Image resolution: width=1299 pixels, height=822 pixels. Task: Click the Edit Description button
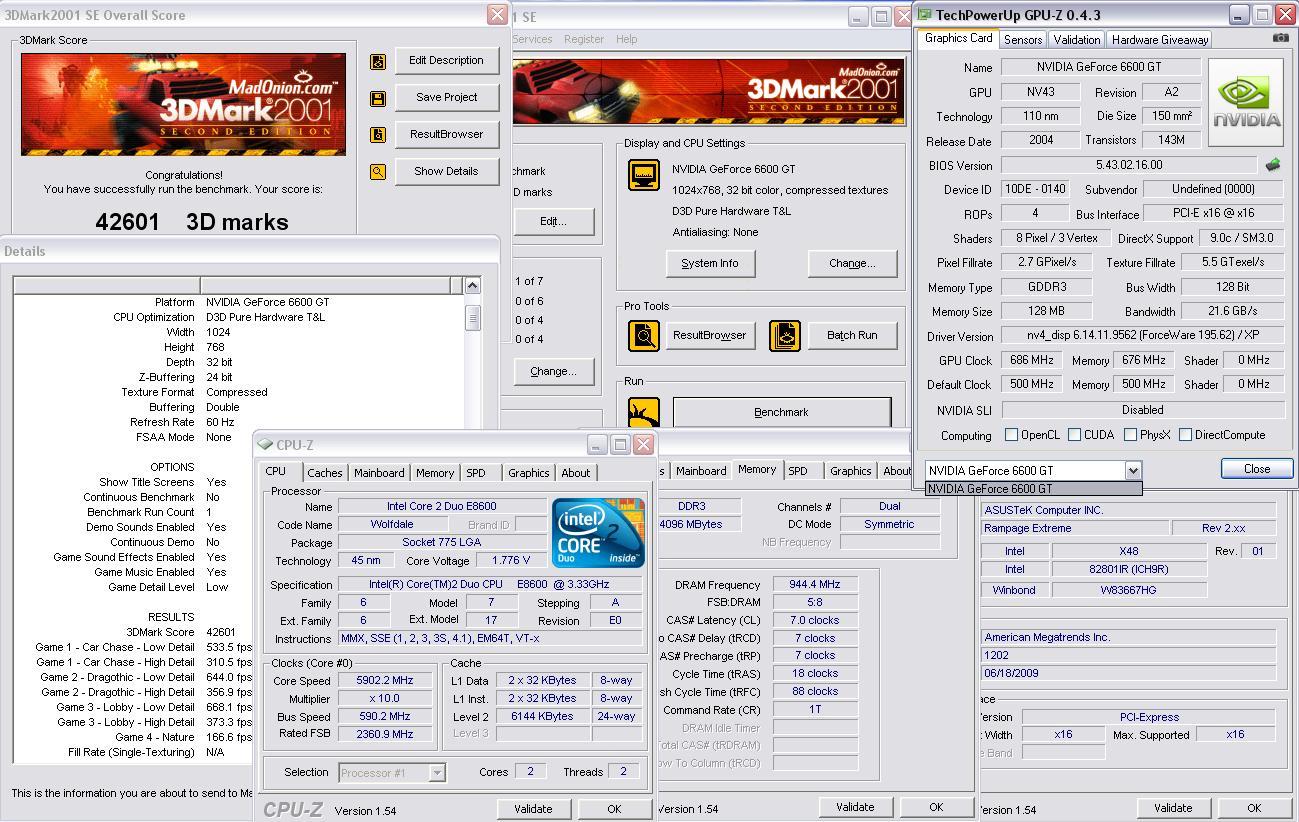[x=446, y=60]
